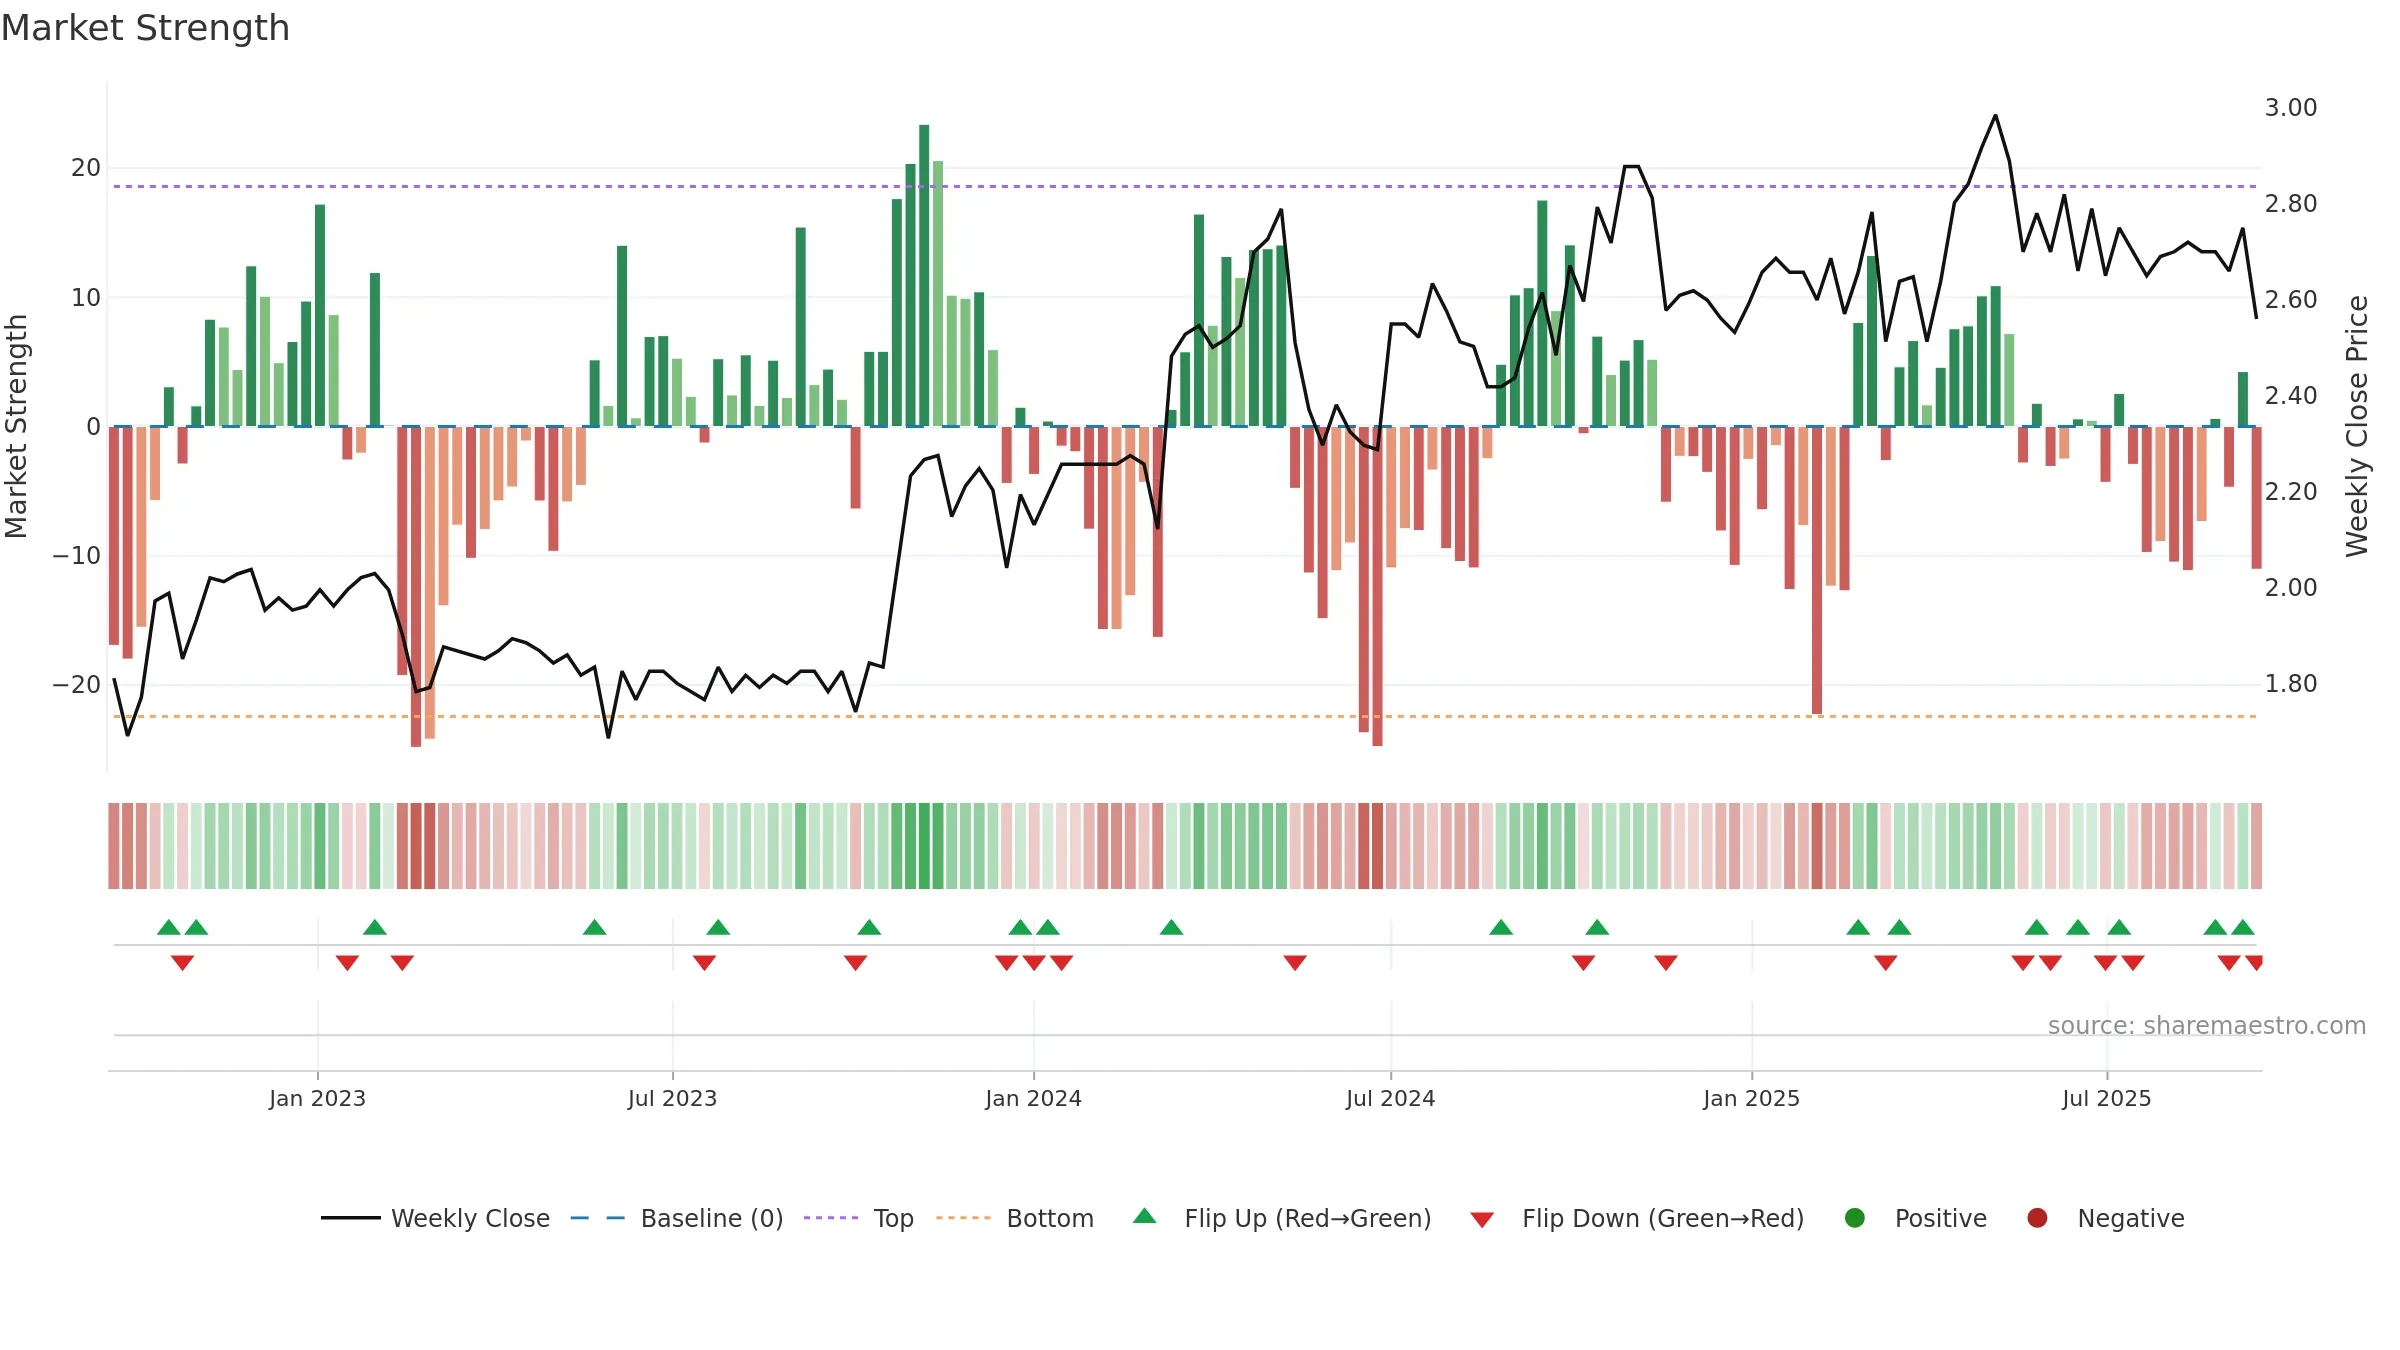Viewport: 2400px width, 1350px height.
Task: Click the dark red Negative legend dot
Action: tap(2037, 1218)
